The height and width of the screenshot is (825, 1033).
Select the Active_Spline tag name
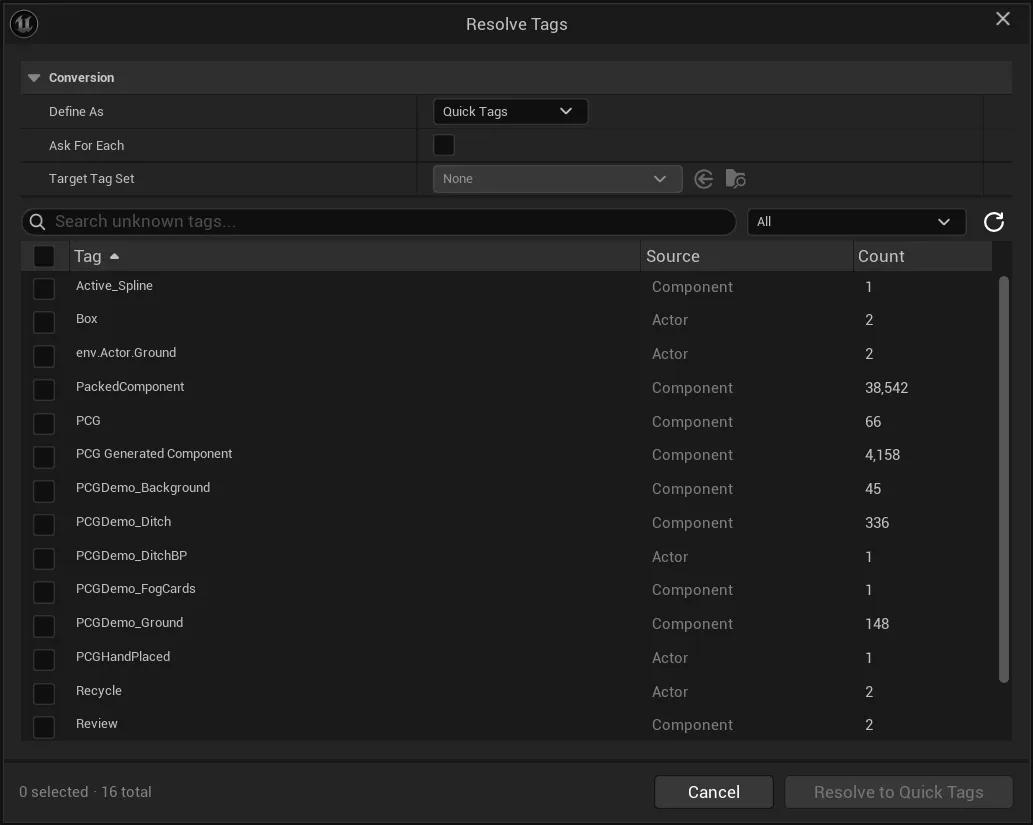pos(114,286)
